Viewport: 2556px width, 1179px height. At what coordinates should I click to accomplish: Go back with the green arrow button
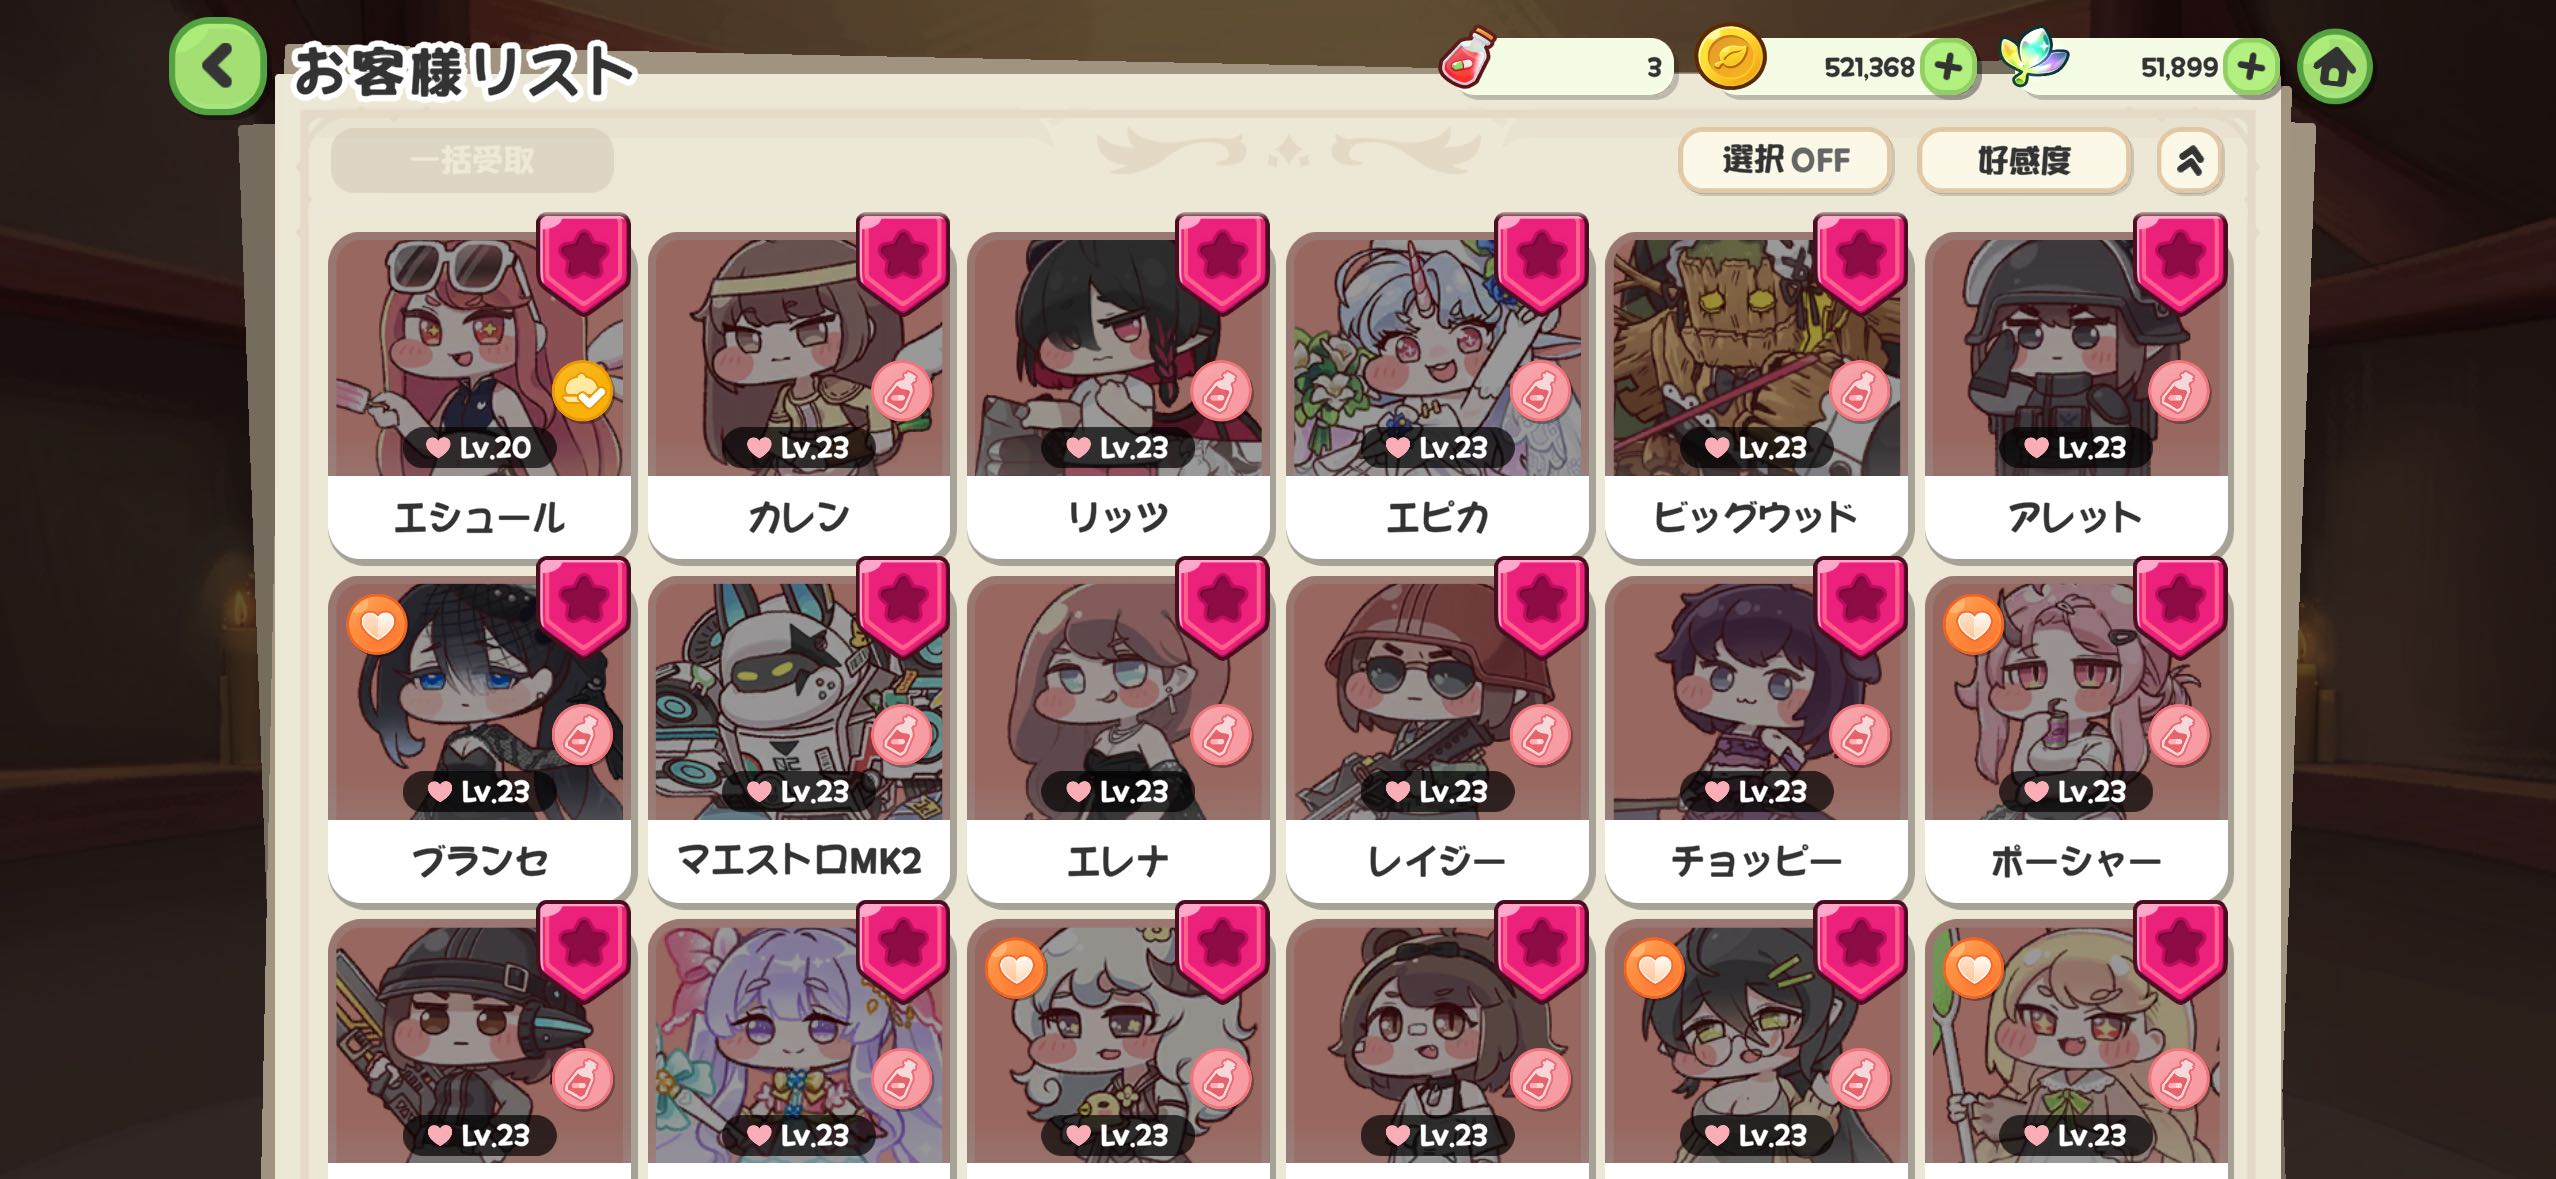[218, 67]
